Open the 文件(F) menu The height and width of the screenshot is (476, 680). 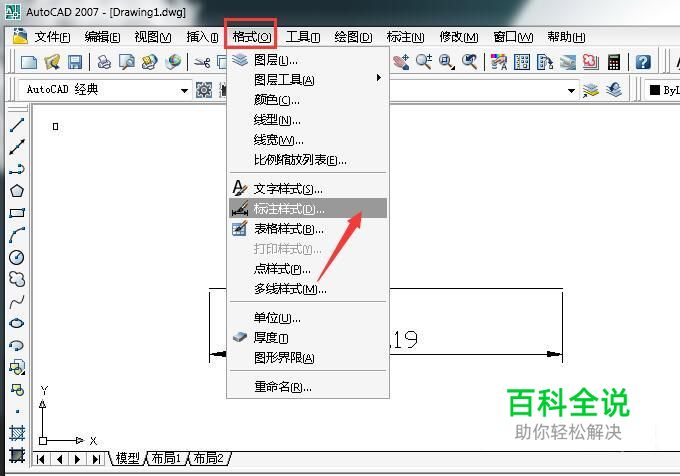pyautogui.click(x=52, y=37)
